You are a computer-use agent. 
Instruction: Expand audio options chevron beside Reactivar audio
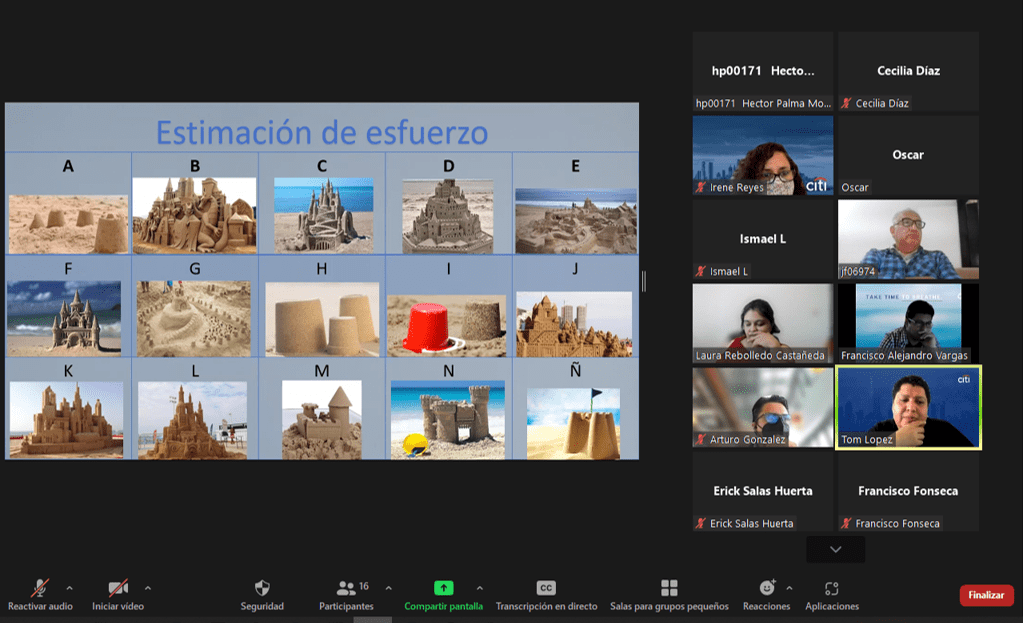point(69,588)
